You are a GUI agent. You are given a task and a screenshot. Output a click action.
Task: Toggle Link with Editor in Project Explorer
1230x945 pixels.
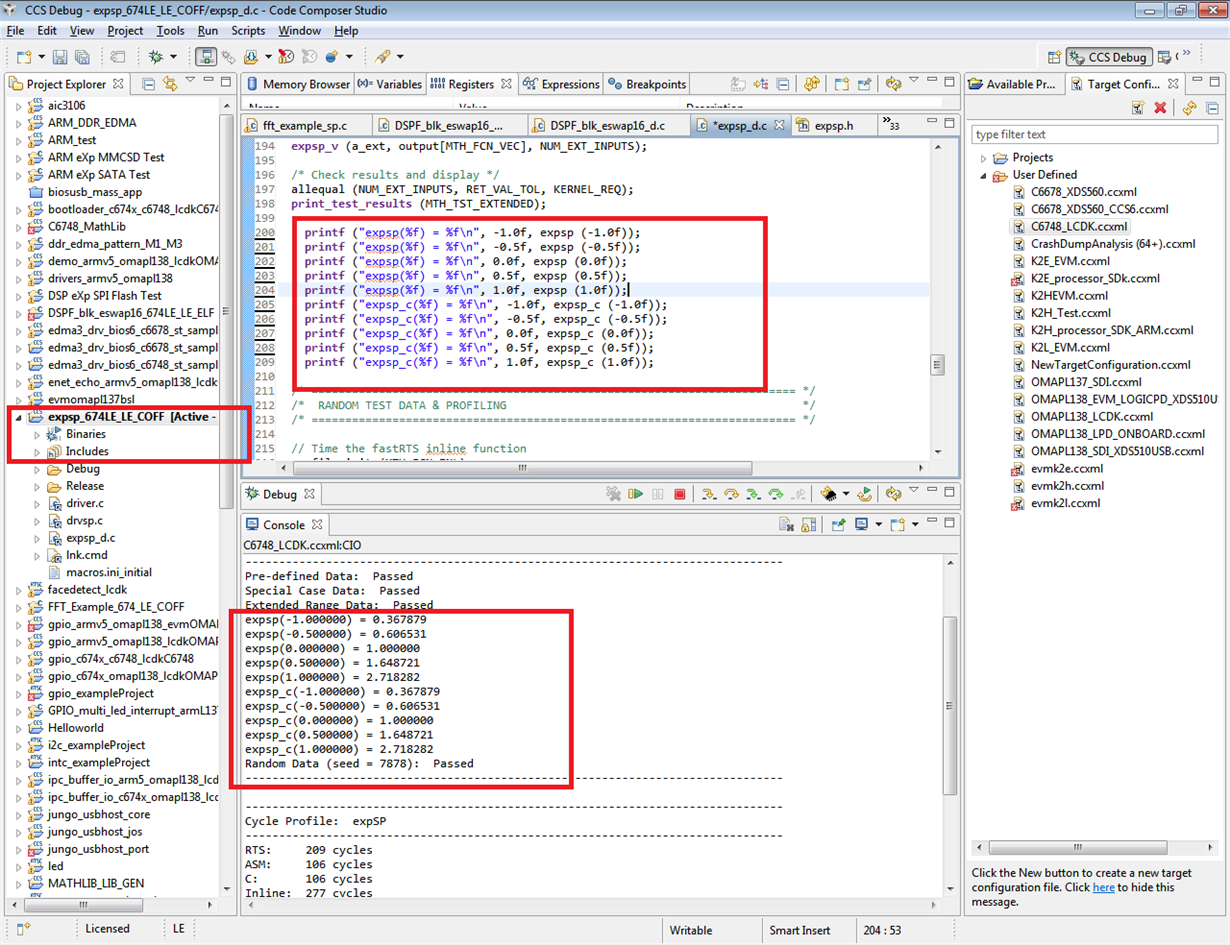point(170,84)
